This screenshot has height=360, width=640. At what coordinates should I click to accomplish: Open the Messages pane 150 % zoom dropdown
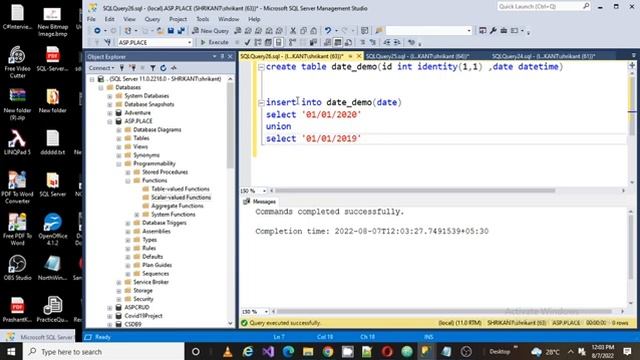pyautogui.click(x=266, y=312)
